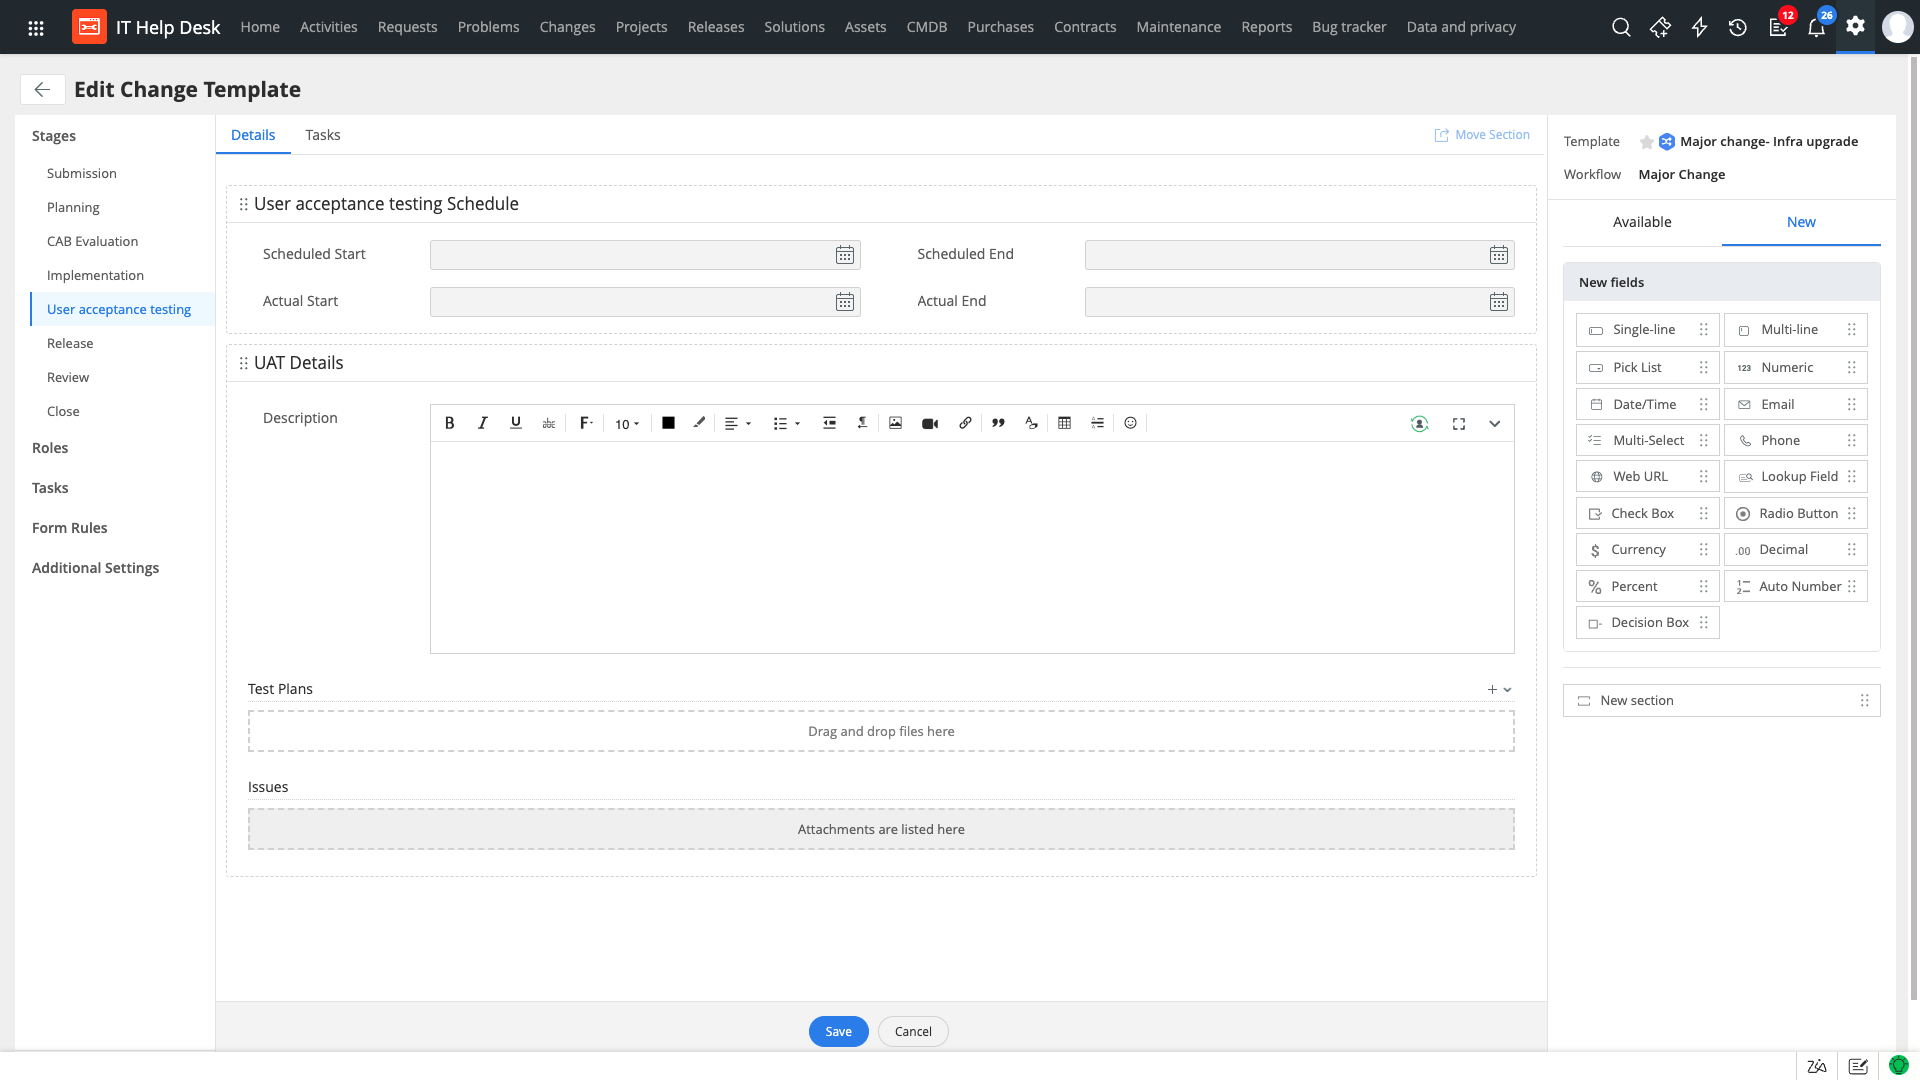This screenshot has width=1920, height=1080.
Task: Switch to the Available fields tab
Action: 1641,222
